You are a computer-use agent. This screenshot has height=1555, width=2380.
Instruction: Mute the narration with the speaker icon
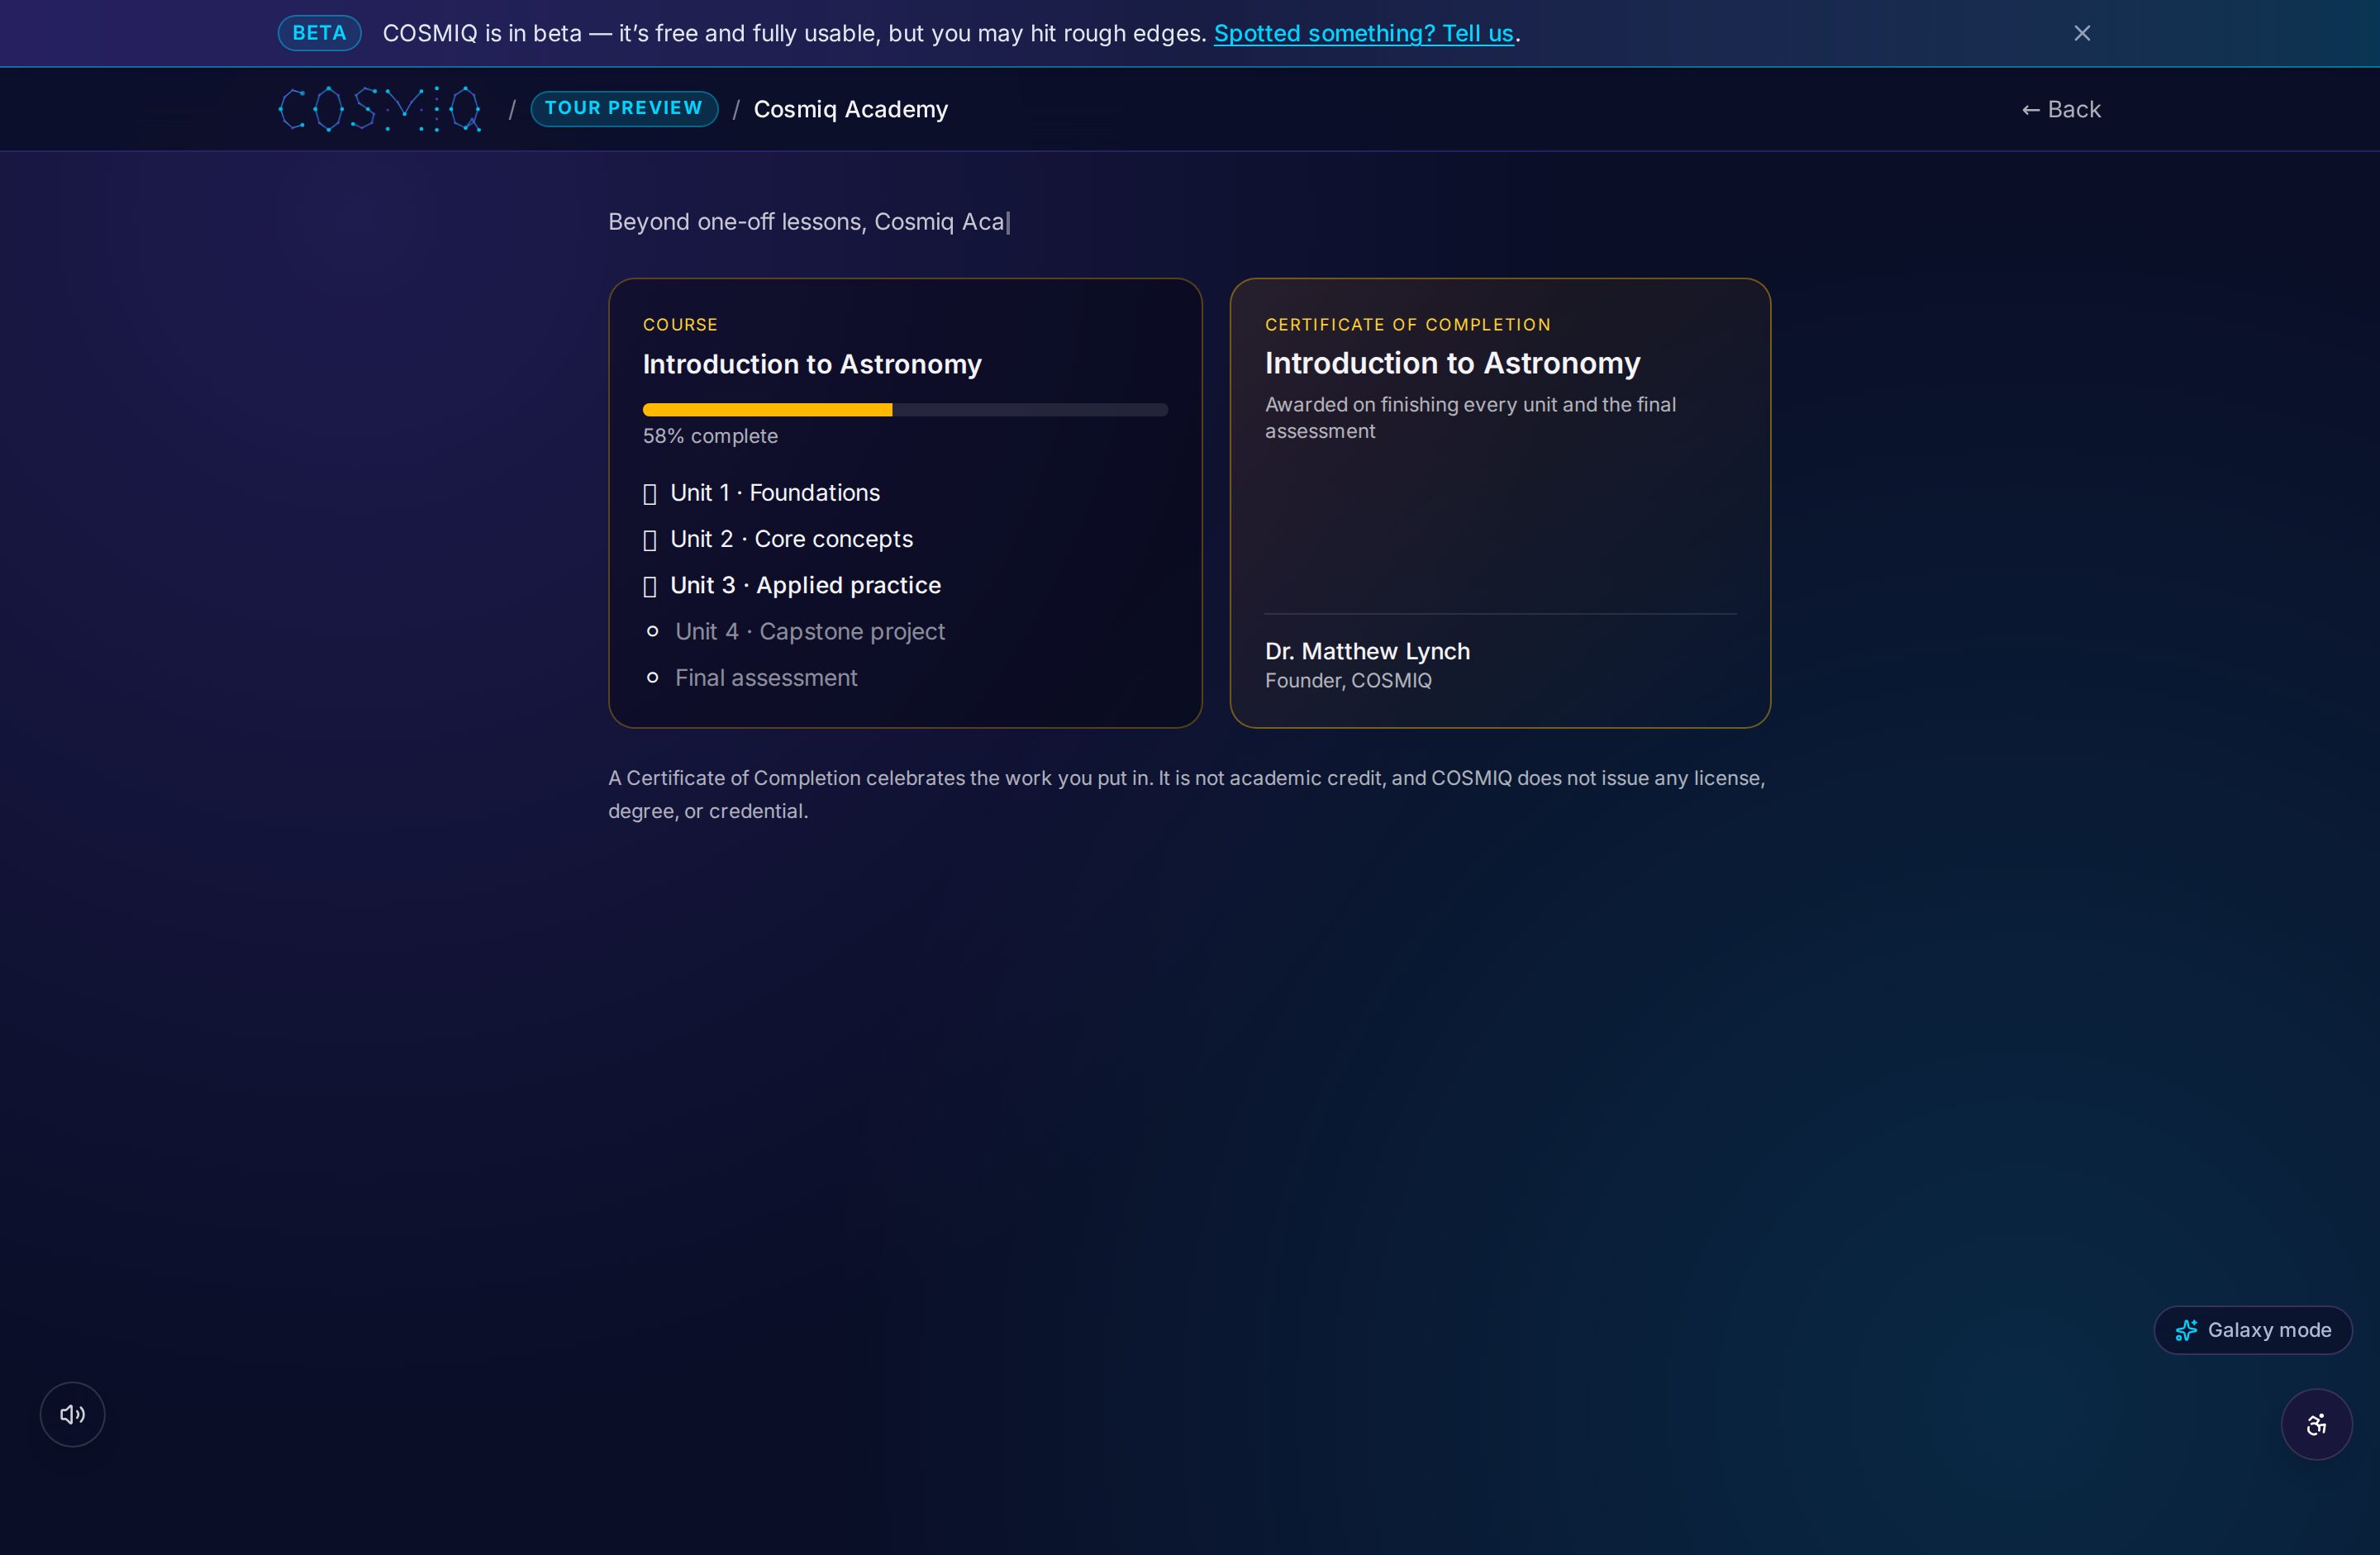(72, 1414)
